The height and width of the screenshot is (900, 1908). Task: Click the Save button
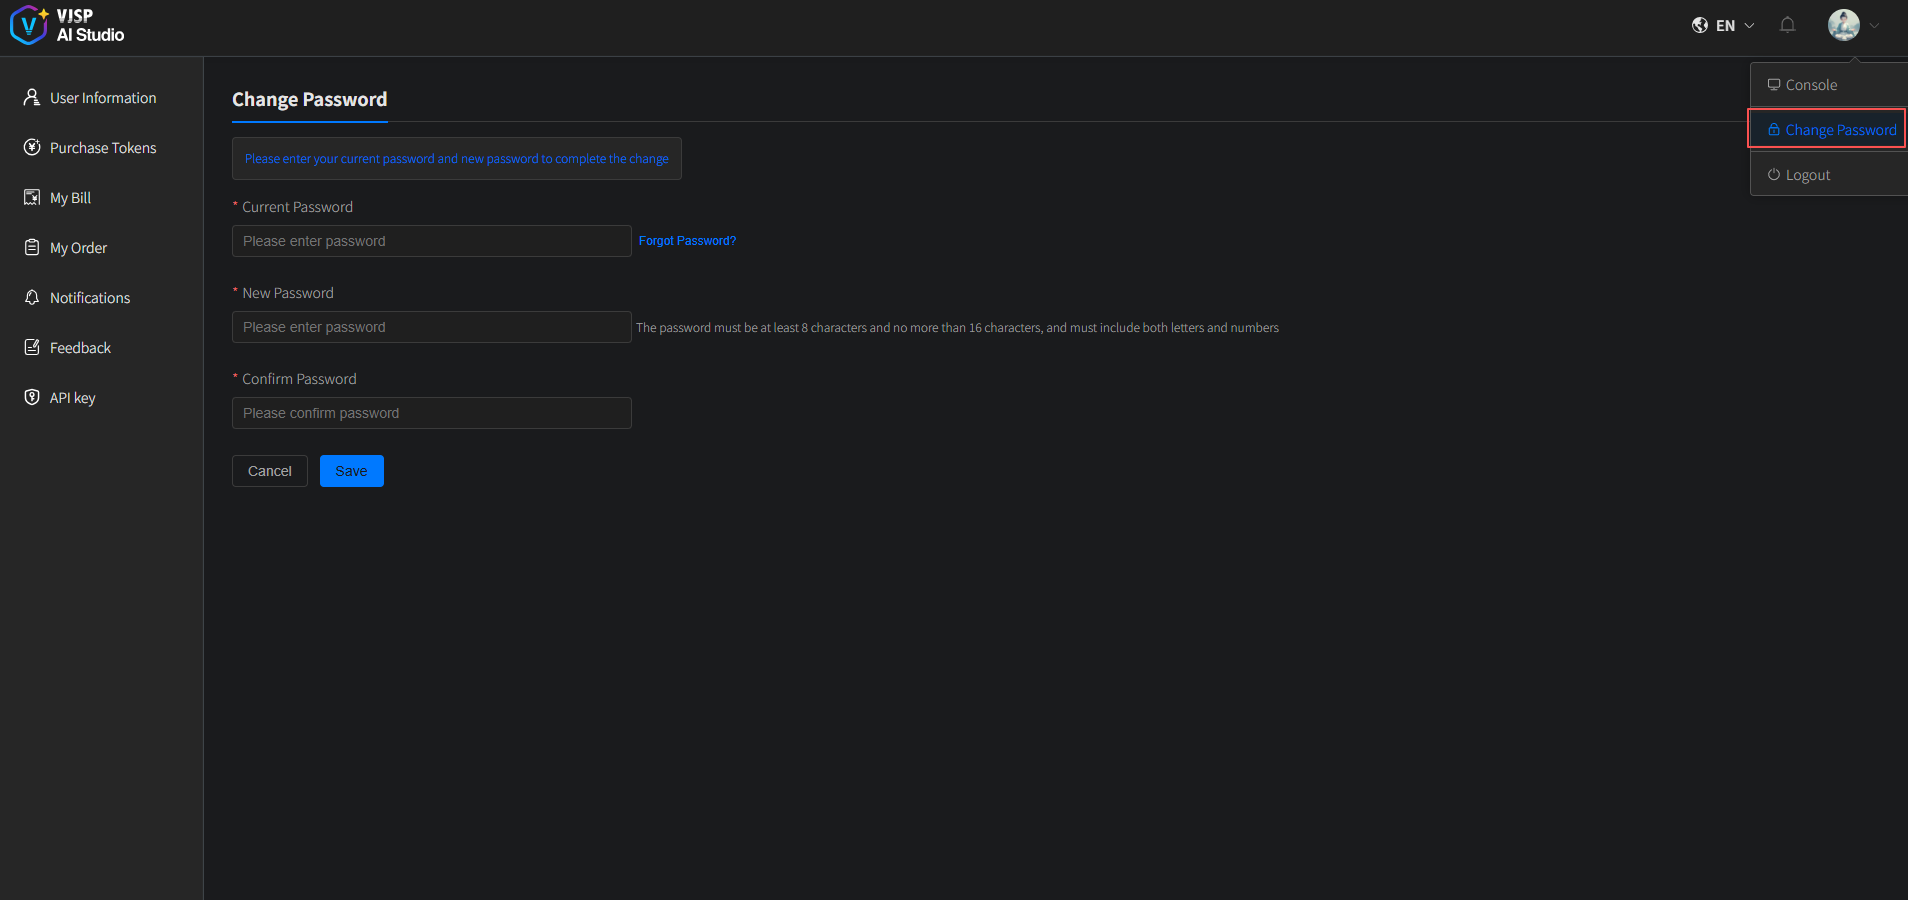[351, 471]
